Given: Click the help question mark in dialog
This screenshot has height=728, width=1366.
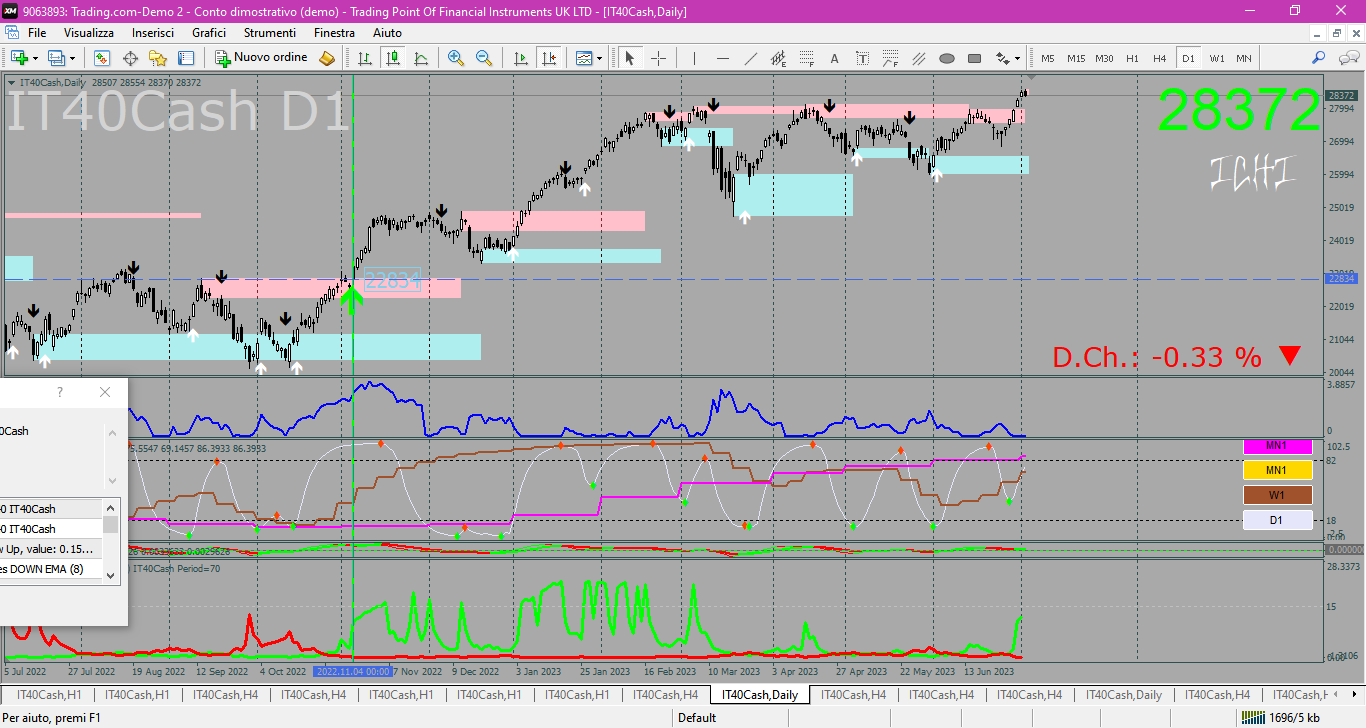Looking at the screenshot, I should pos(60,392).
